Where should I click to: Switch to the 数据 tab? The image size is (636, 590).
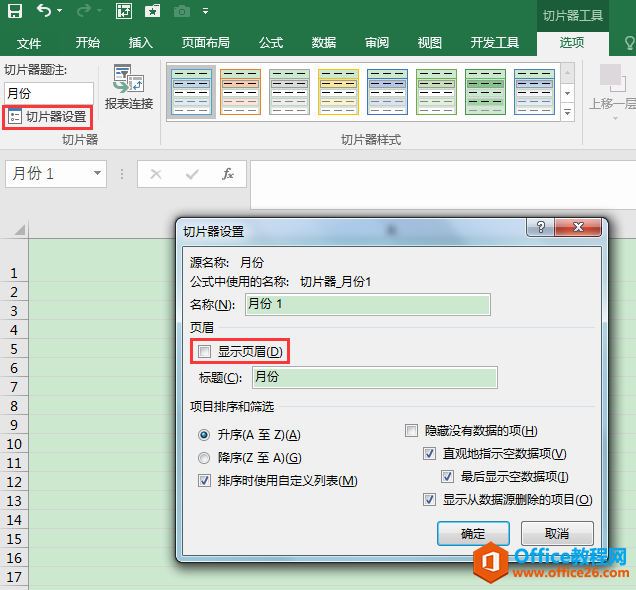(x=324, y=43)
